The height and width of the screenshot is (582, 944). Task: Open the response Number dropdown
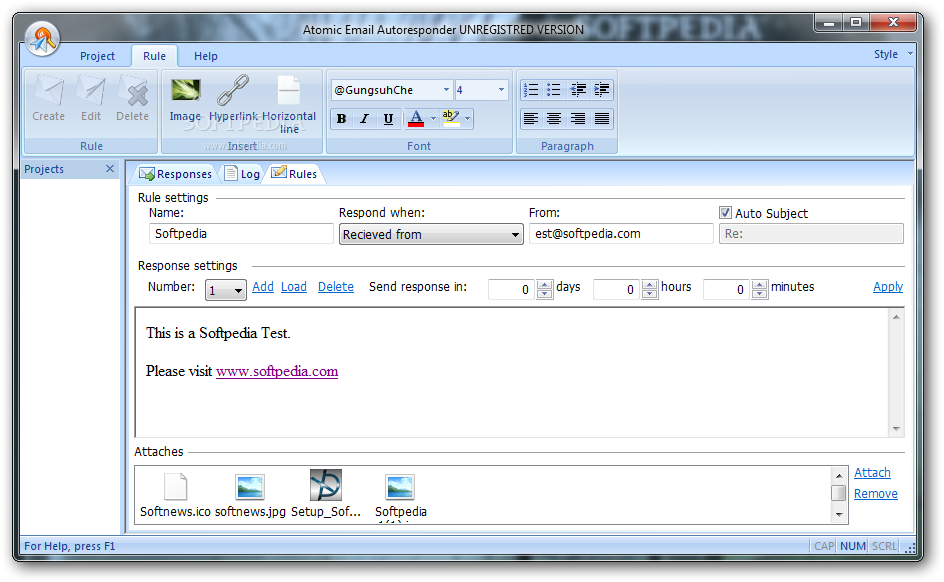click(x=226, y=290)
